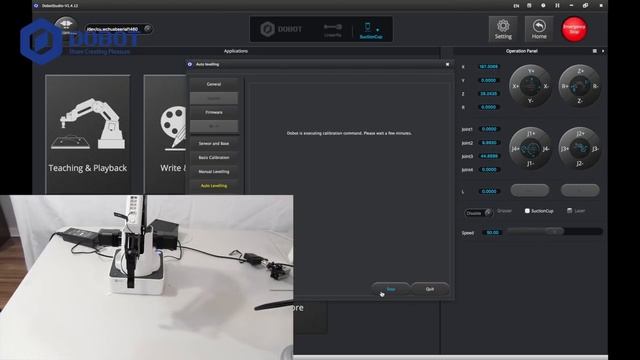Open the Teaching & Playback application

coord(88,135)
